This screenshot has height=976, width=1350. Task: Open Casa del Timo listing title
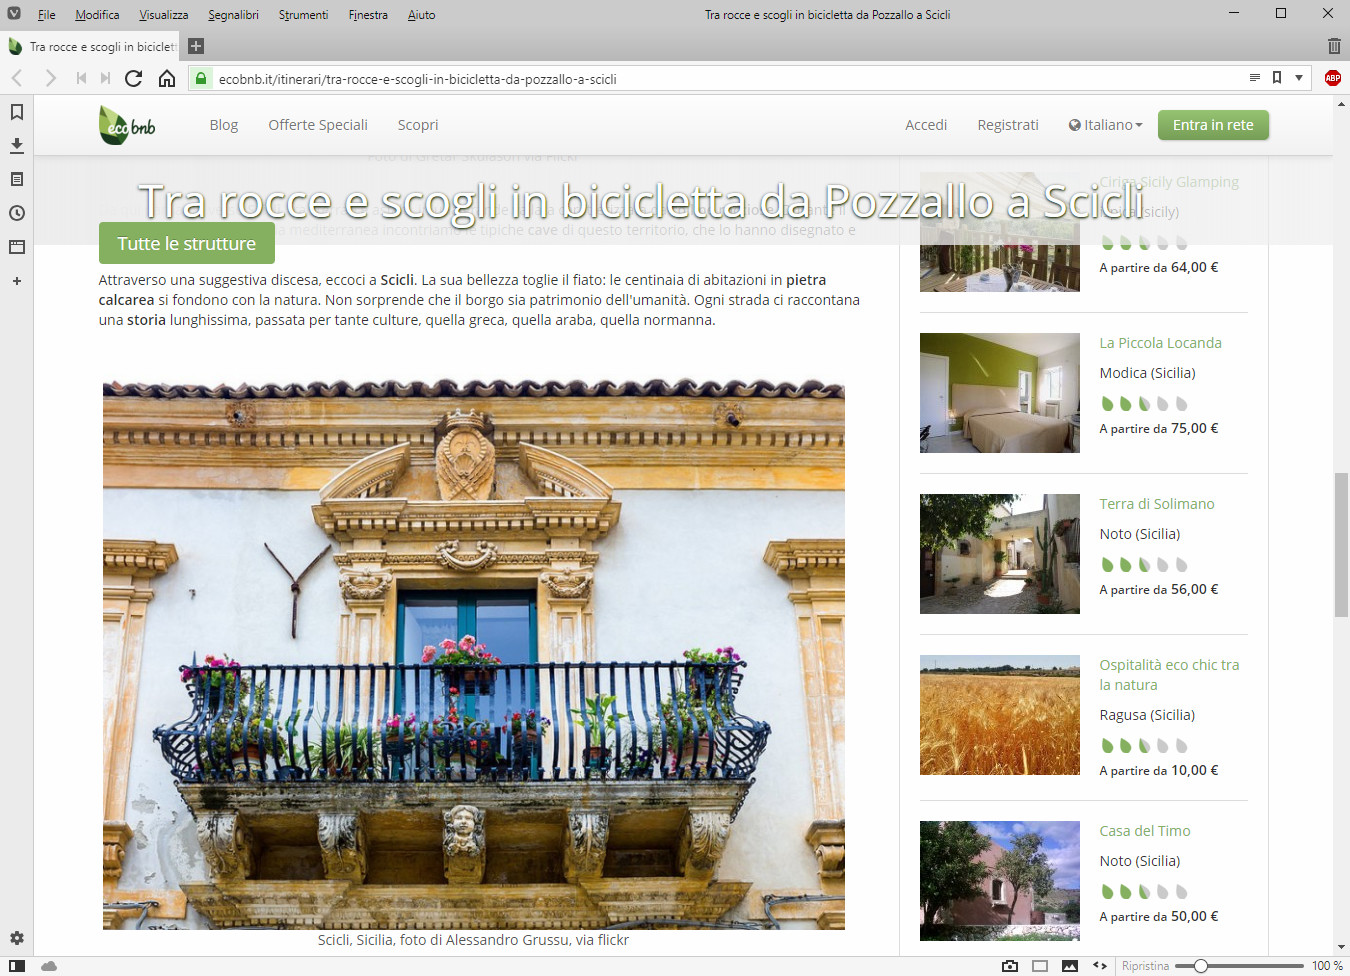1145,831
